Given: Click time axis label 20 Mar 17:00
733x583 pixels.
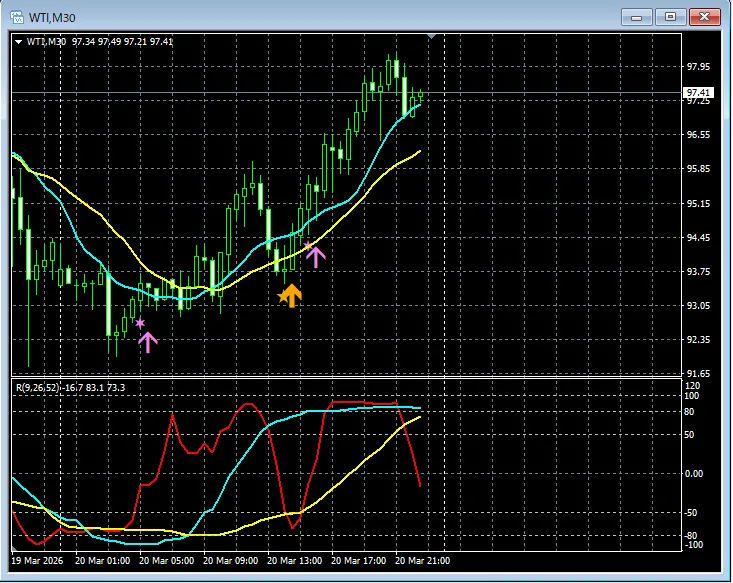Looking at the screenshot, I should click(359, 561).
